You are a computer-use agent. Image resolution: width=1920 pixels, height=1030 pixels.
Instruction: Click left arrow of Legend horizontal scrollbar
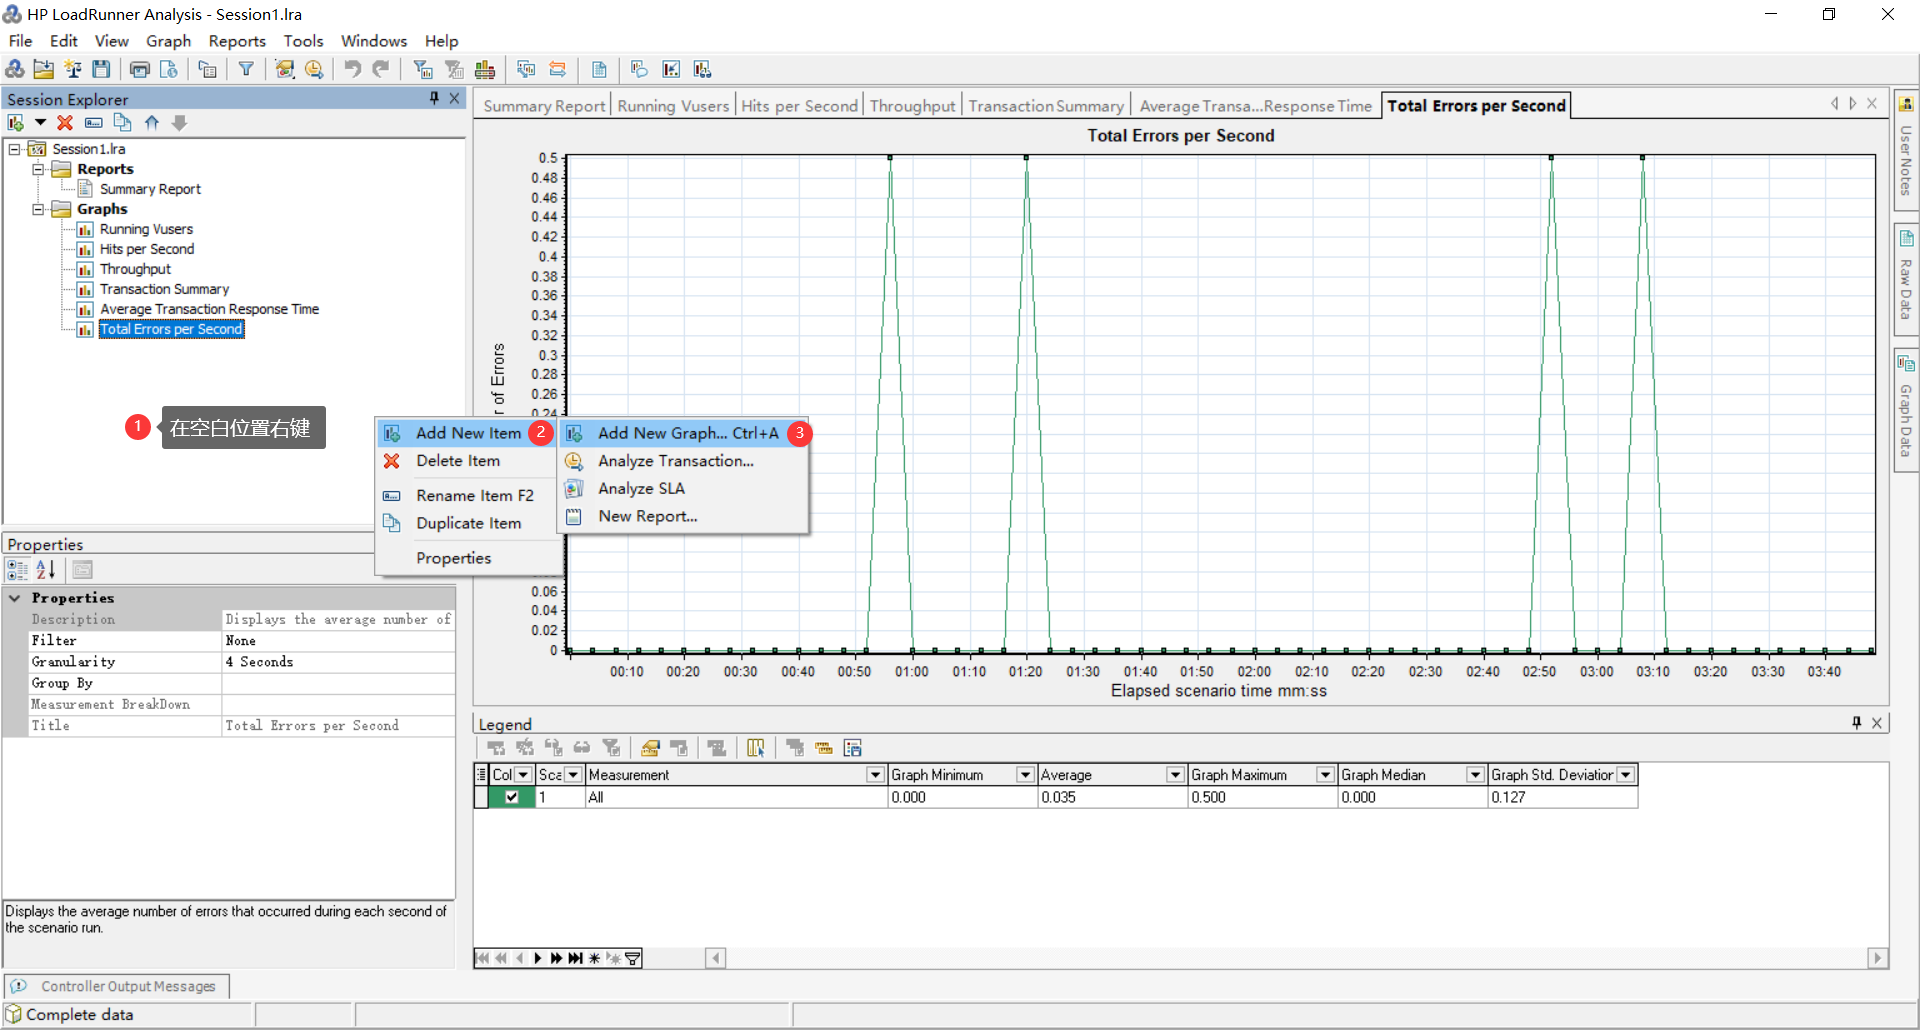click(715, 958)
